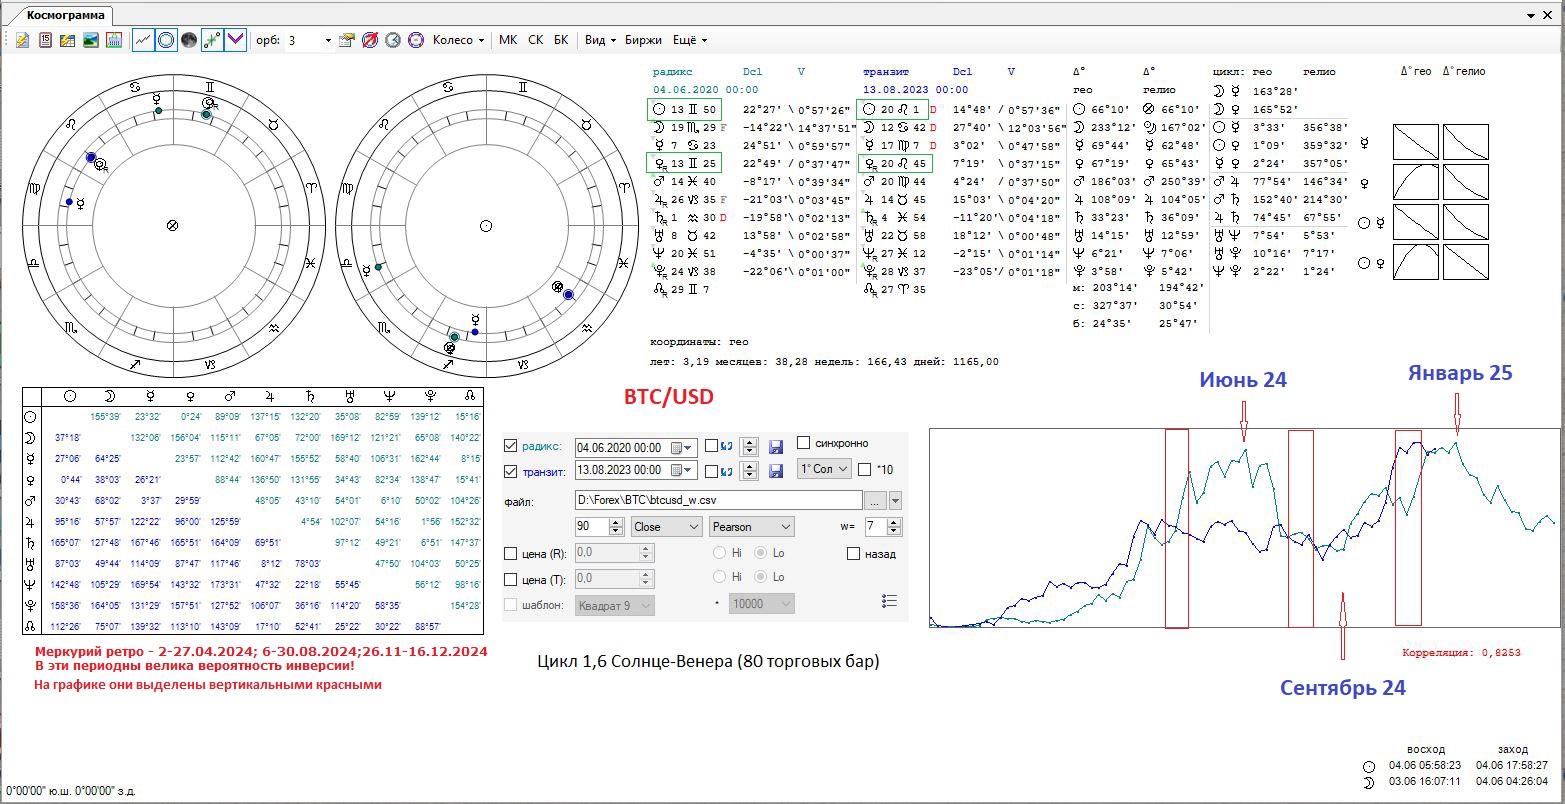Toggle the purple V toolbar button
Screen dimensions: 1565x804
coord(236,40)
